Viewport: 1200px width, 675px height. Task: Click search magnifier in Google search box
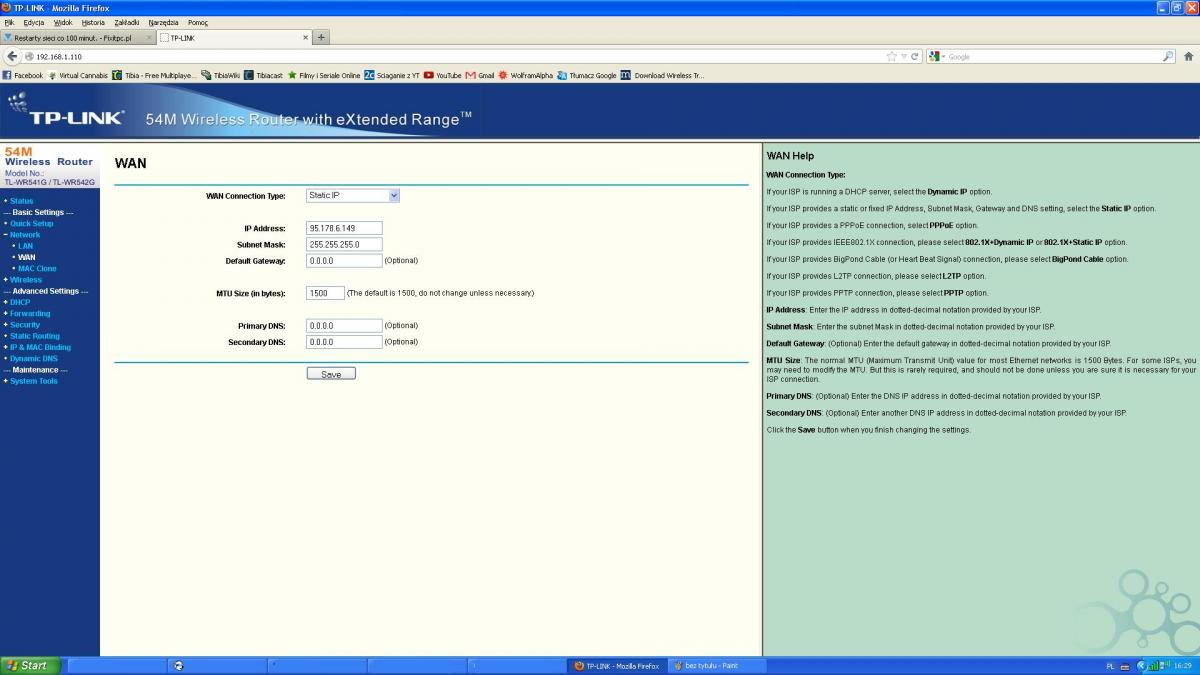(1168, 56)
